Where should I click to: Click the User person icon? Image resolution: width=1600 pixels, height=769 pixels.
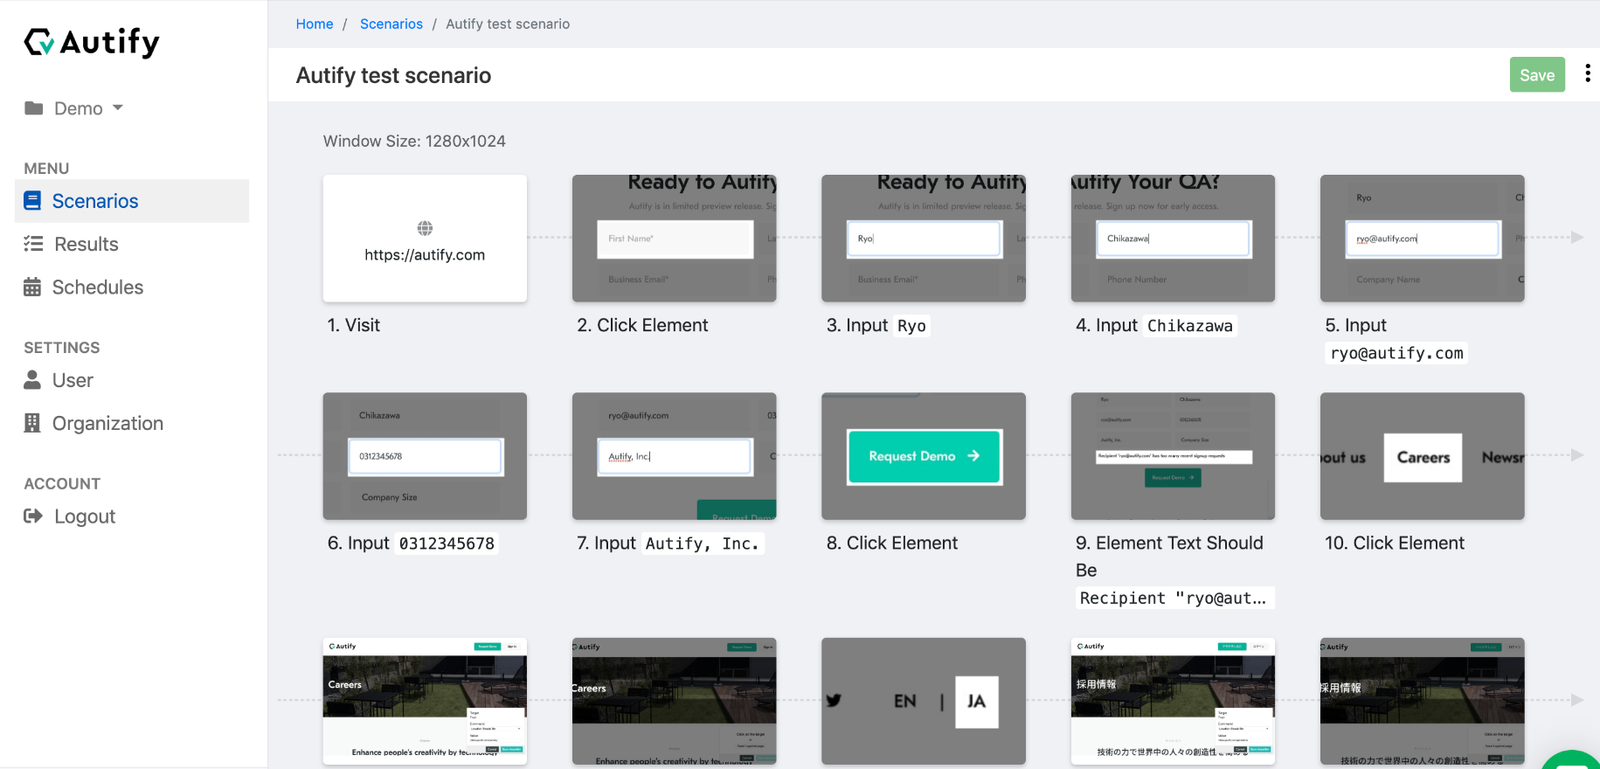[x=33, y=380]
